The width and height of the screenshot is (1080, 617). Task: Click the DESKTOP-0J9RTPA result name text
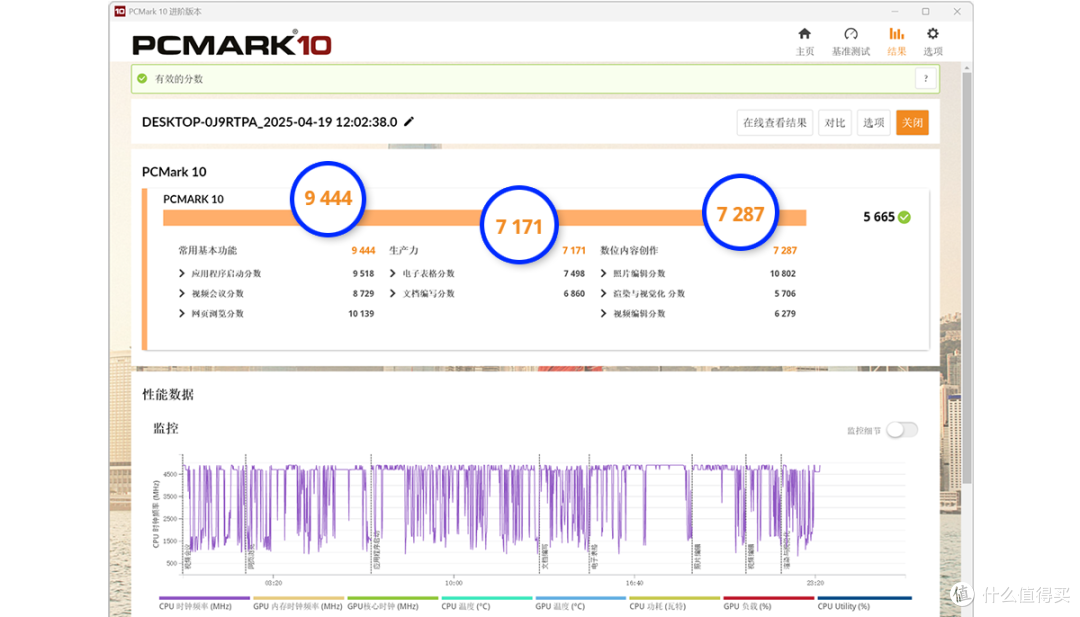269,122
